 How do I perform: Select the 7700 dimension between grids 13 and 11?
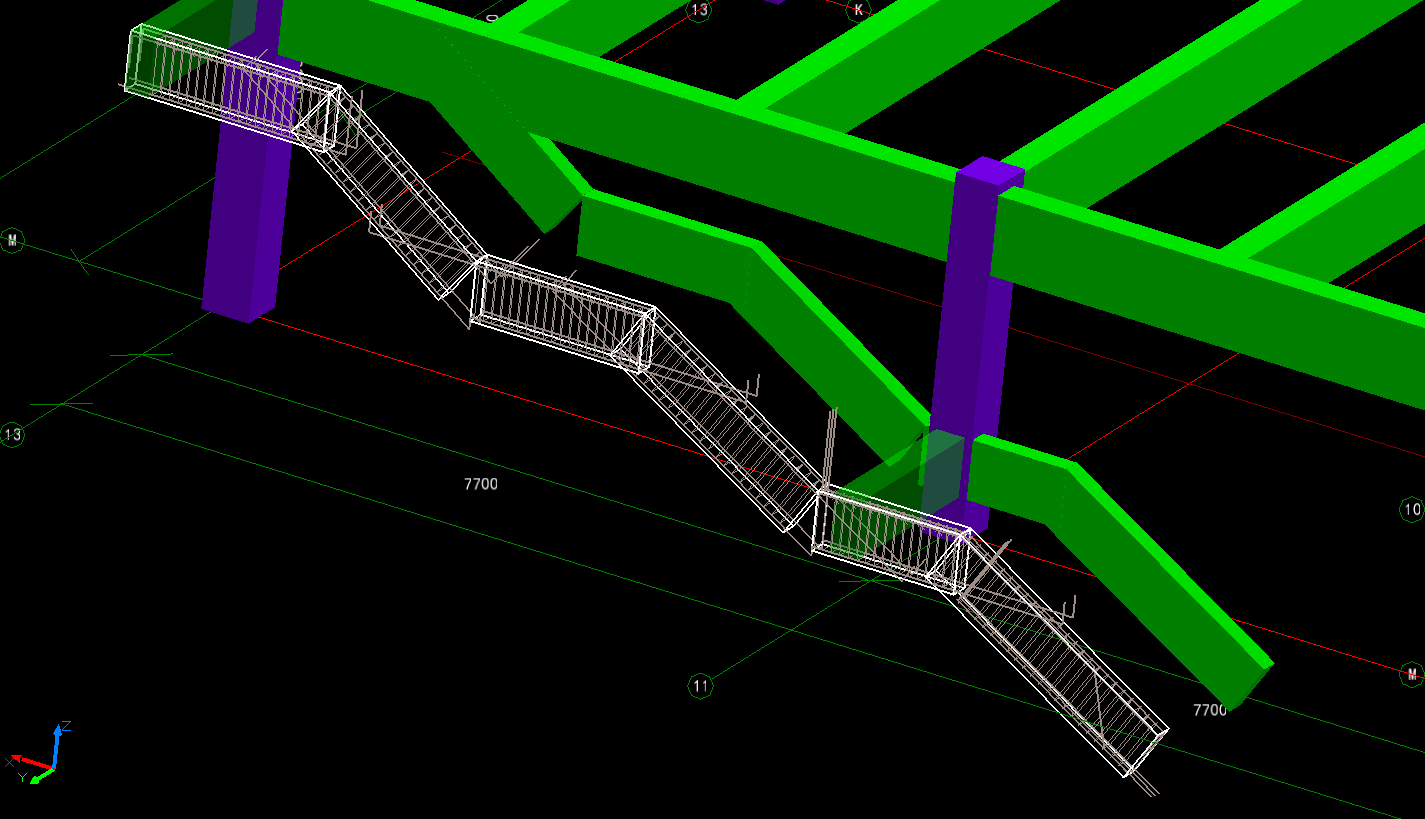(481, 484)
